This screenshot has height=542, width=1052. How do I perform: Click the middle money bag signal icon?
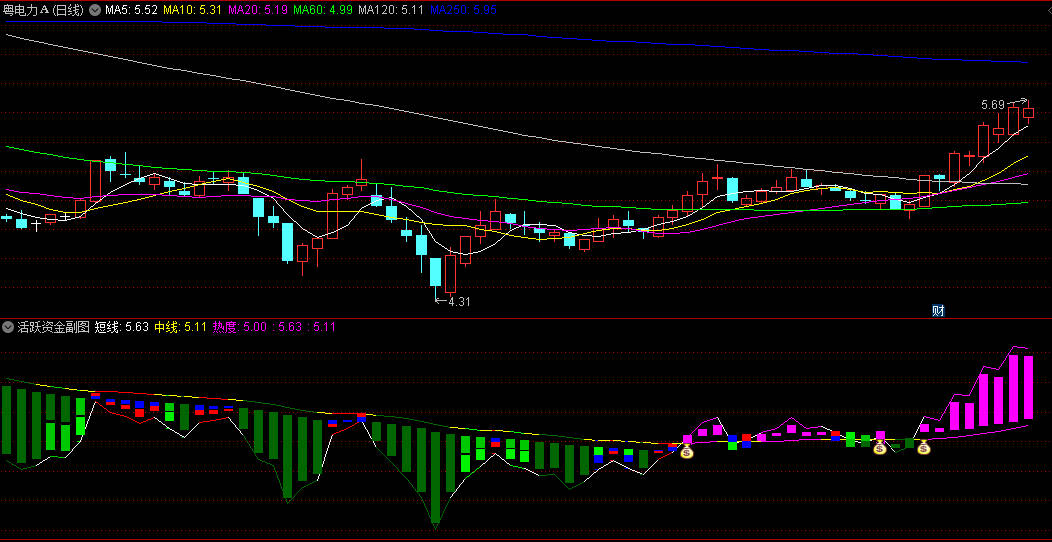(880, 447)
